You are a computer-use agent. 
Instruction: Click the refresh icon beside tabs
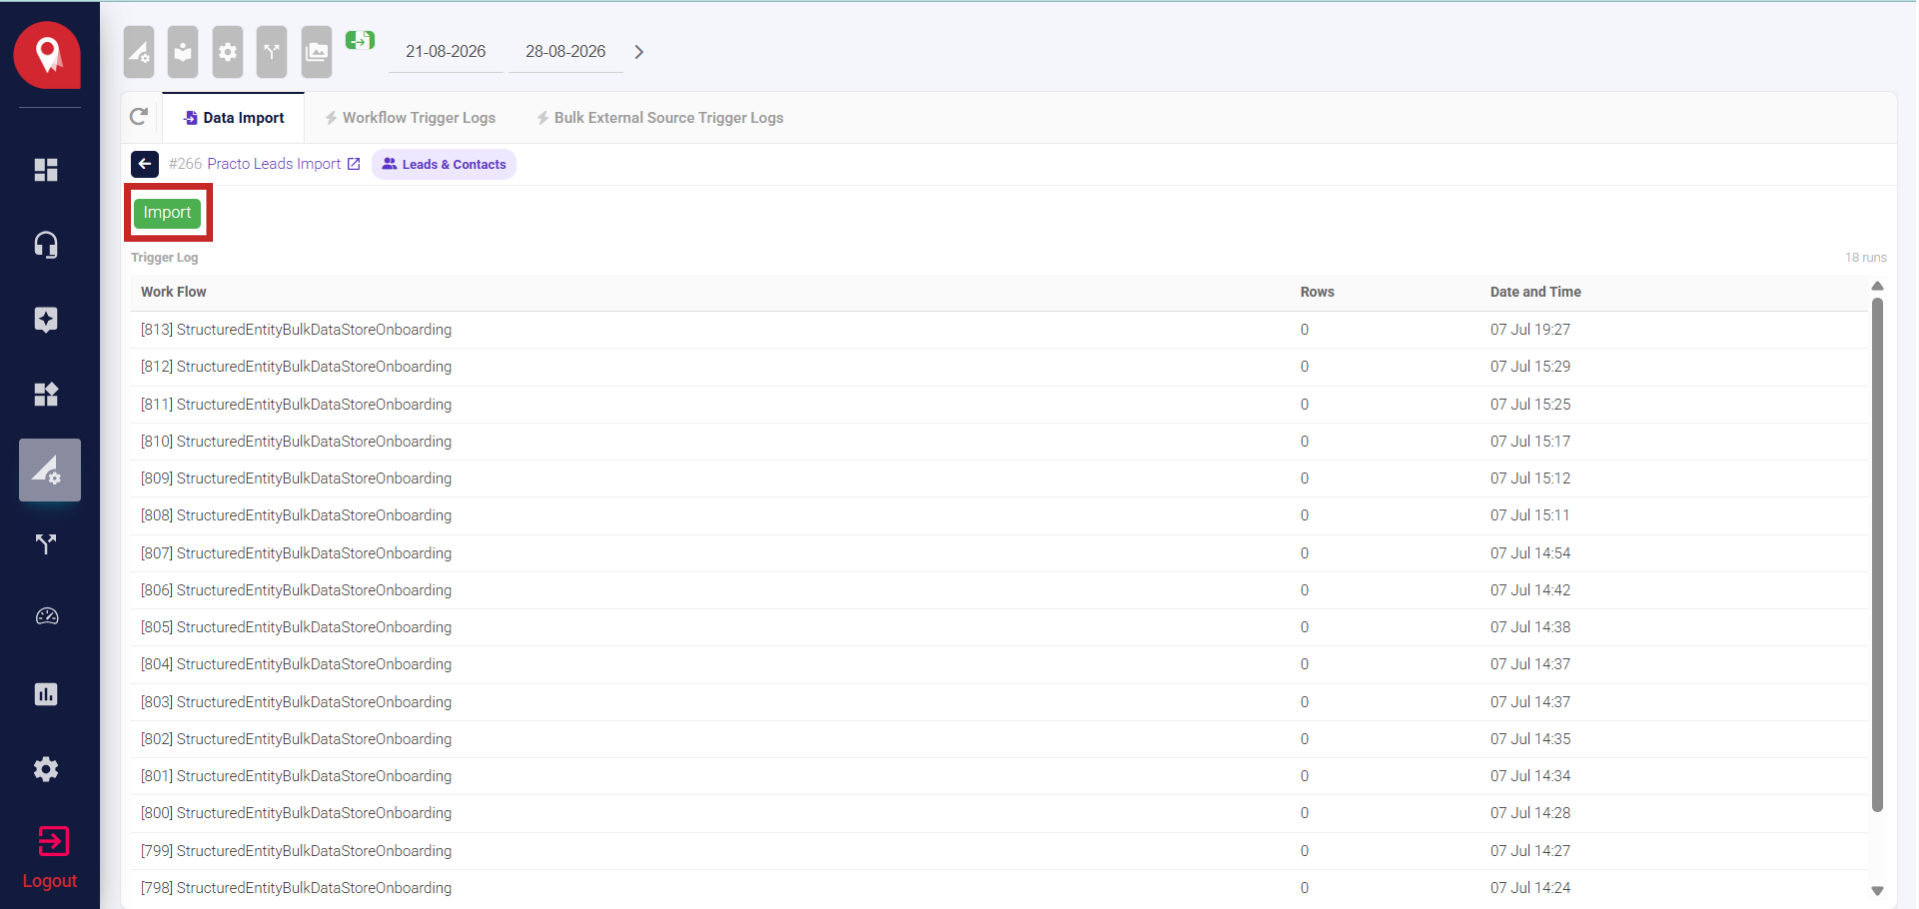click(139, 117)
